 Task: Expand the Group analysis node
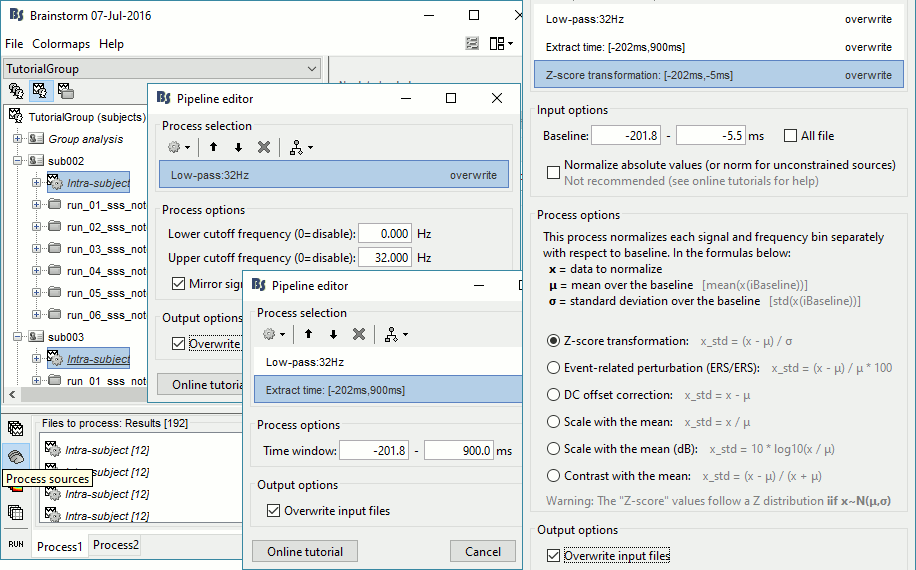18,139
